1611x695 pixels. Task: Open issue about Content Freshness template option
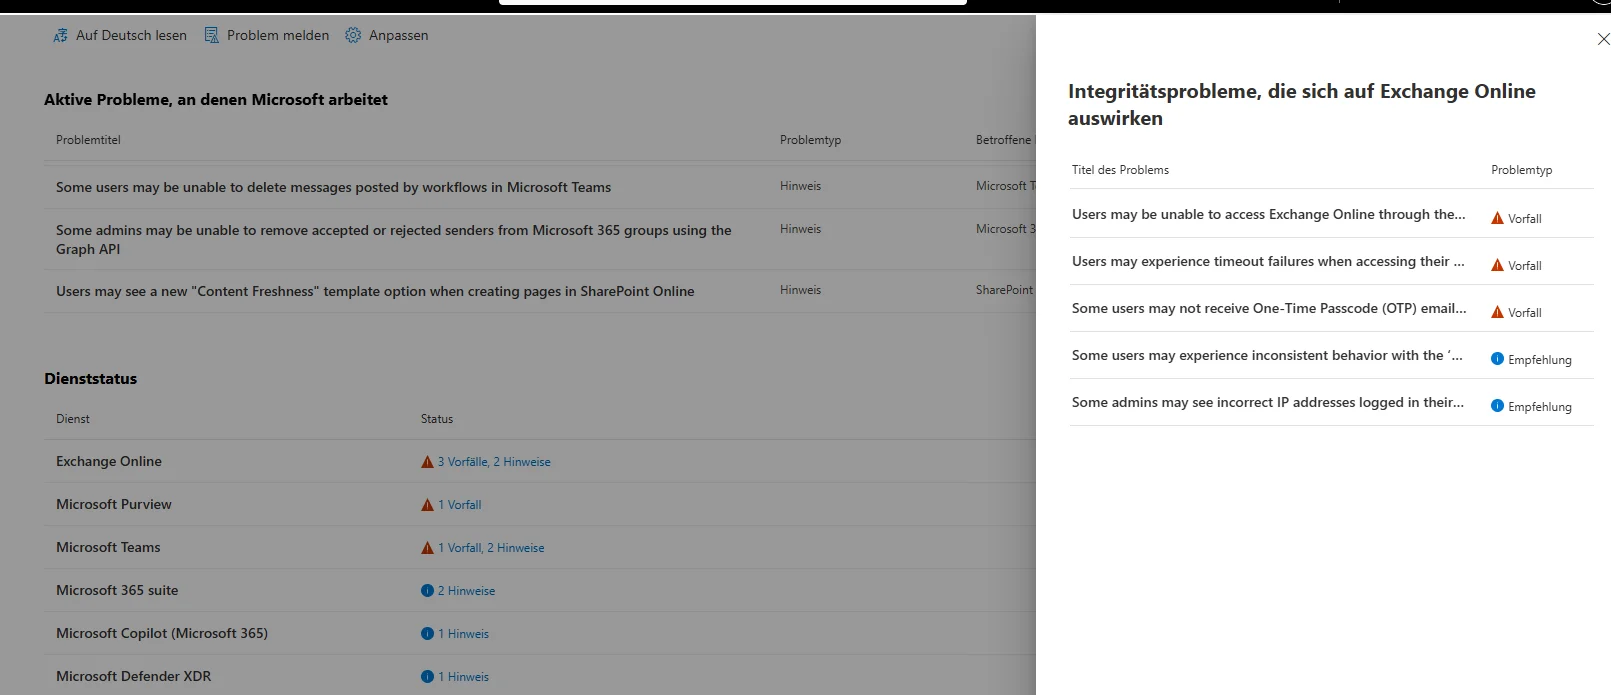tap(375, 291)
